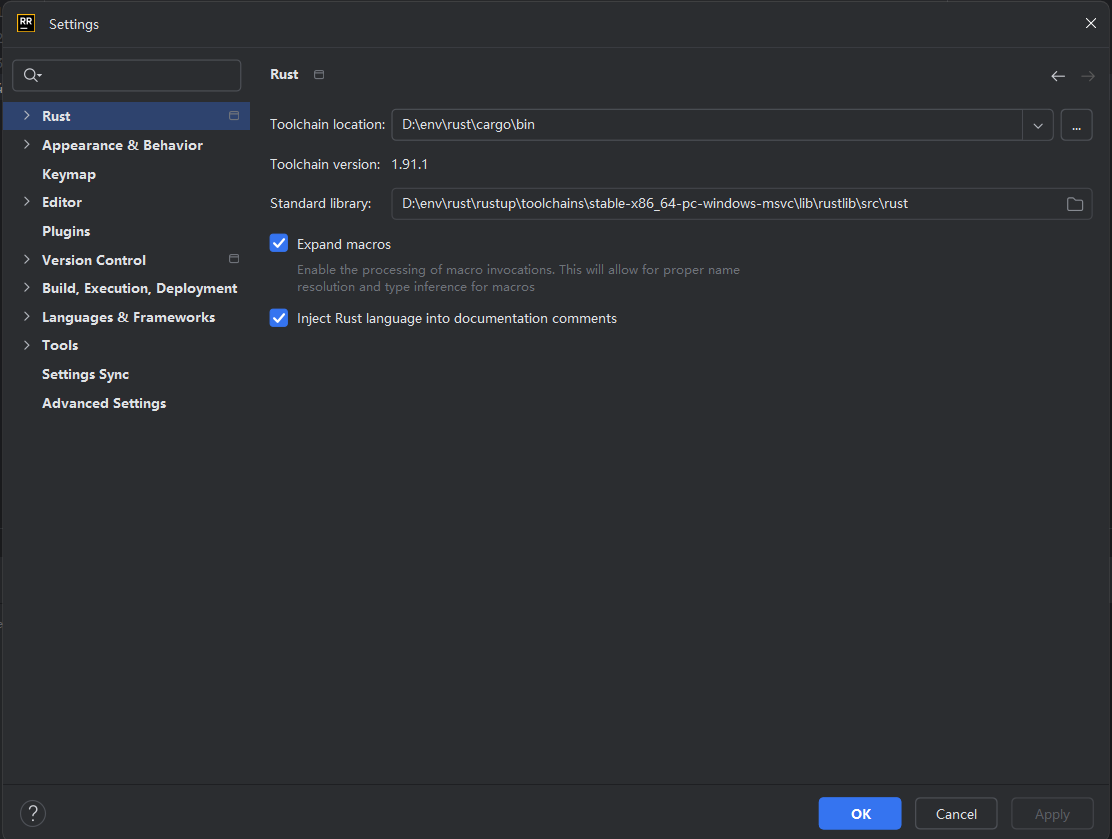Select the Rust settings category

point(126,116)
